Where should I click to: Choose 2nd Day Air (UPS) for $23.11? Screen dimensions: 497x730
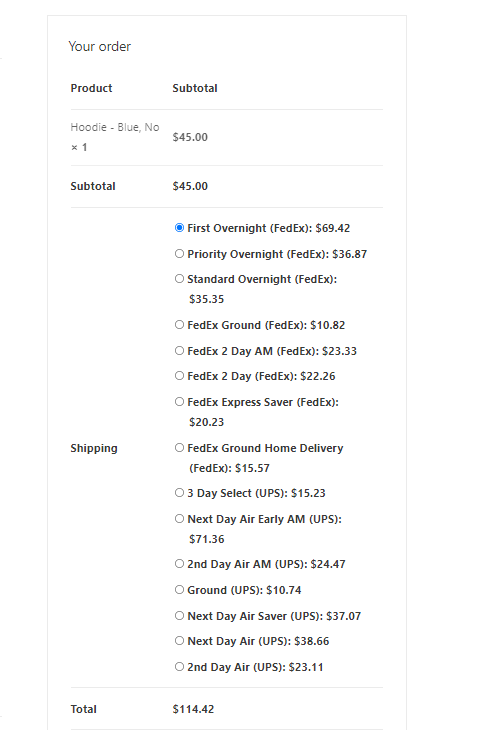(x=179, y=667)
